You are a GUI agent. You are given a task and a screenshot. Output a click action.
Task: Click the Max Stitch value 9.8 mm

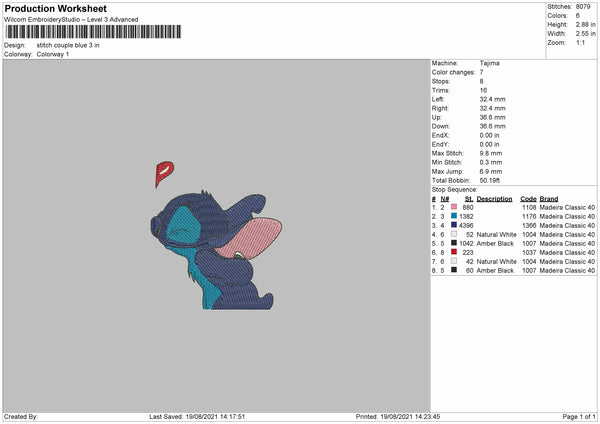(x=491, y=153)
